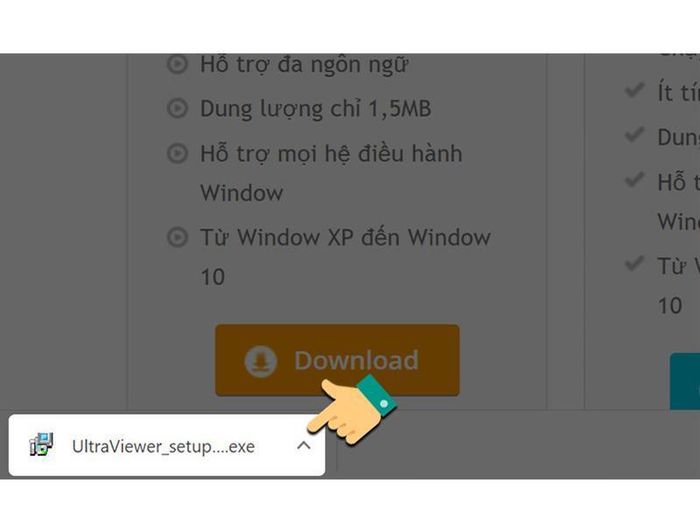Screen dimensions: 700x525
Task: Click the checkmark beside the cut-off "Hỗ t" line
Action: [x=634, y=179]
